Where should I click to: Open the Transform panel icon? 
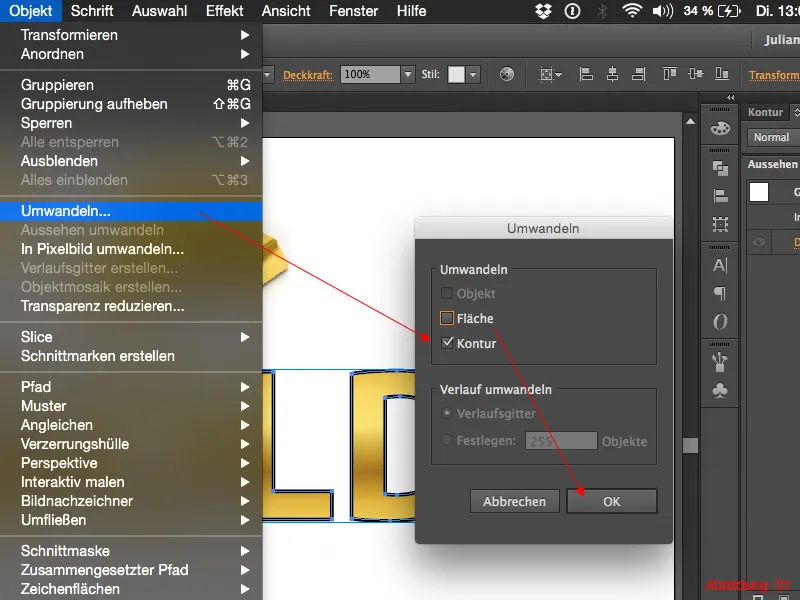pos(720,224)
